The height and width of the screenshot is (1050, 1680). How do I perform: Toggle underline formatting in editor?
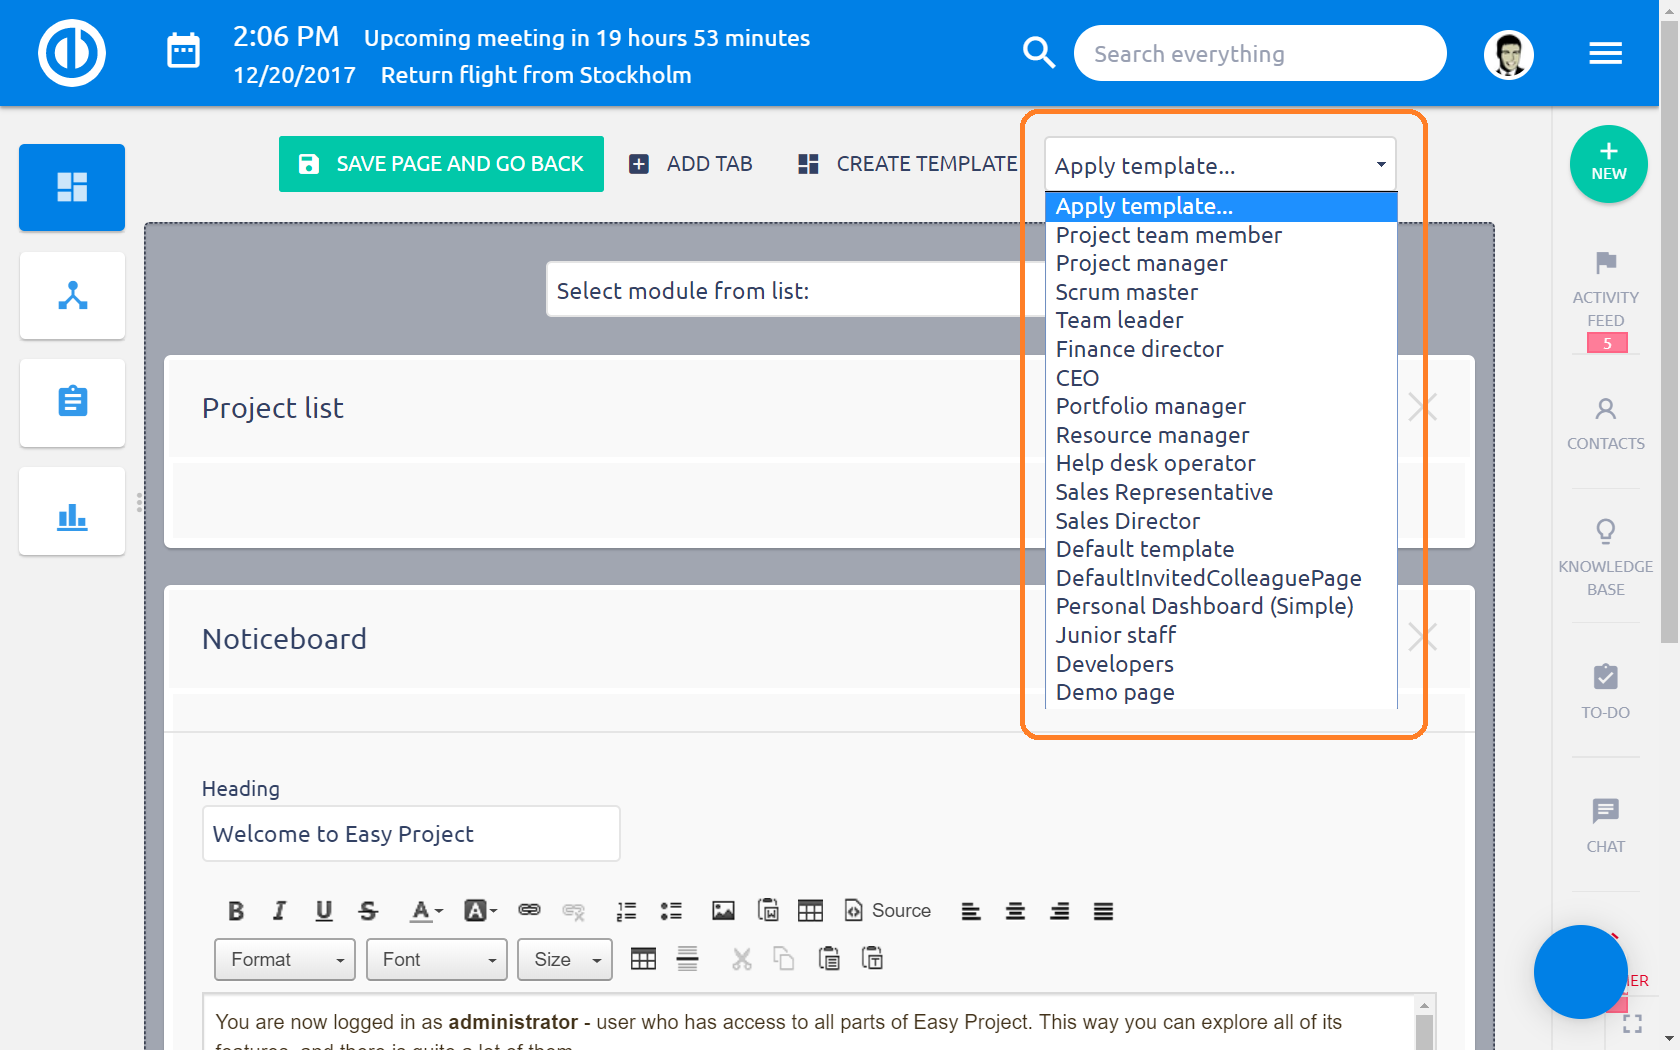(323, 911)
